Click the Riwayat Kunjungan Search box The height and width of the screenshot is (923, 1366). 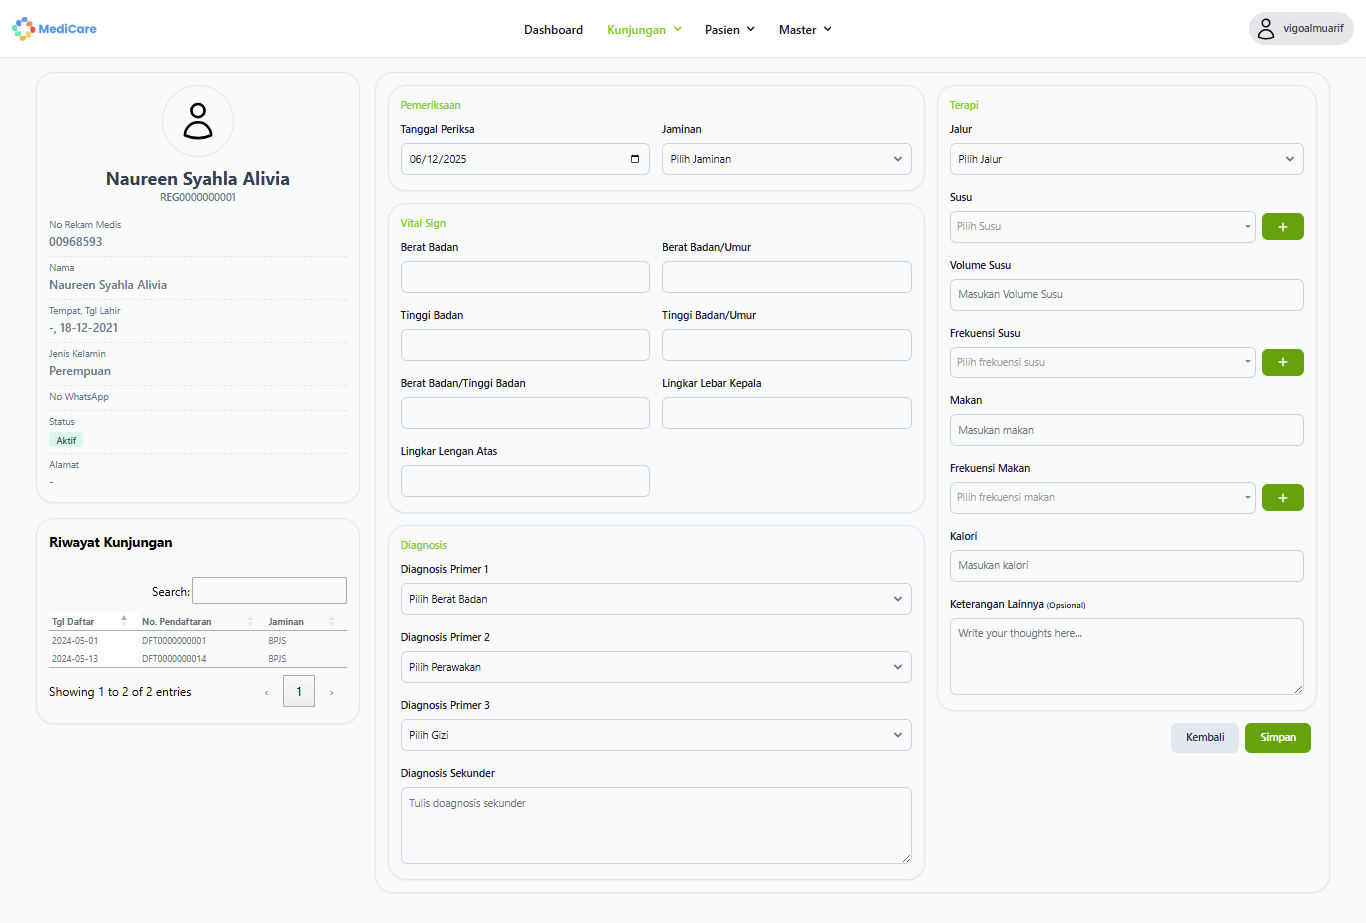(x=269, y=591)
